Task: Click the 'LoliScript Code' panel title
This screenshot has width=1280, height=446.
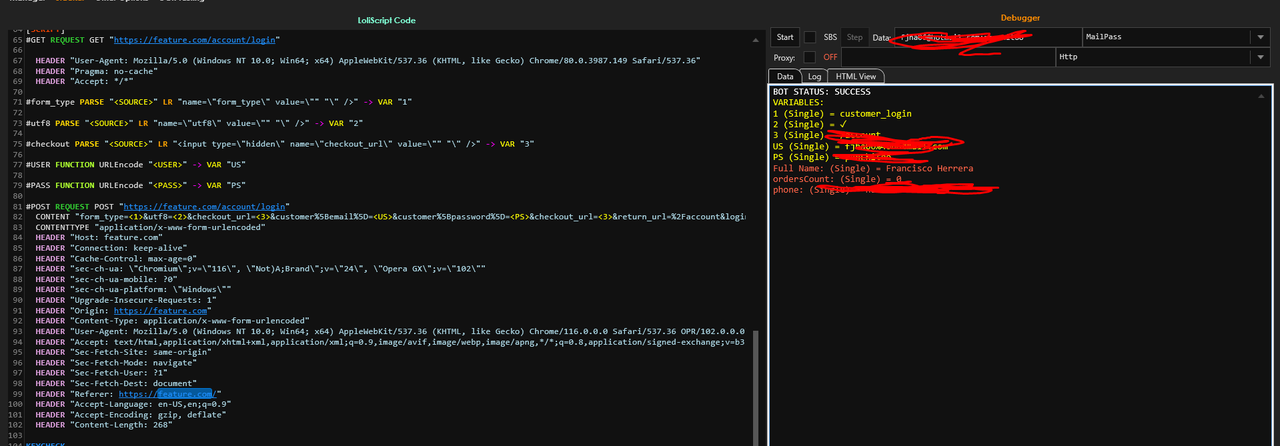Action: (x=385, y=19)
